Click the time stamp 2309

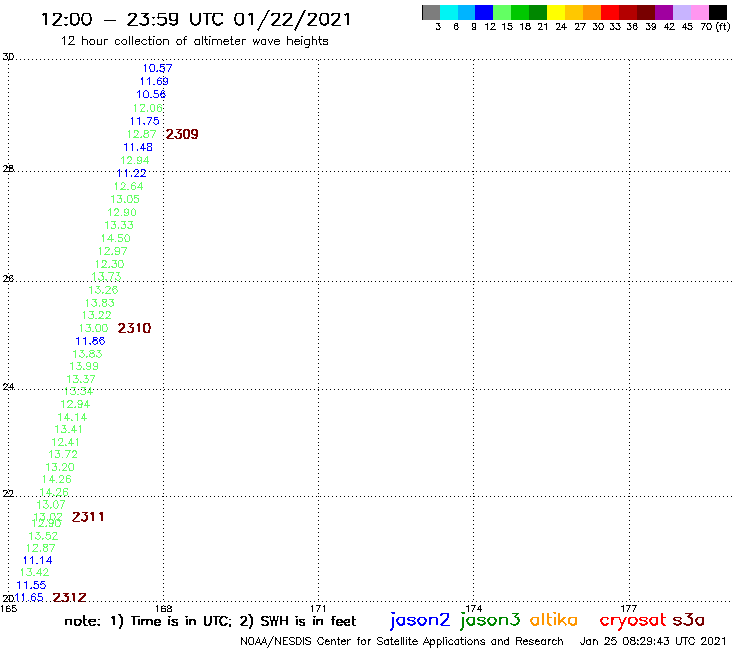(x=182, y=134)
